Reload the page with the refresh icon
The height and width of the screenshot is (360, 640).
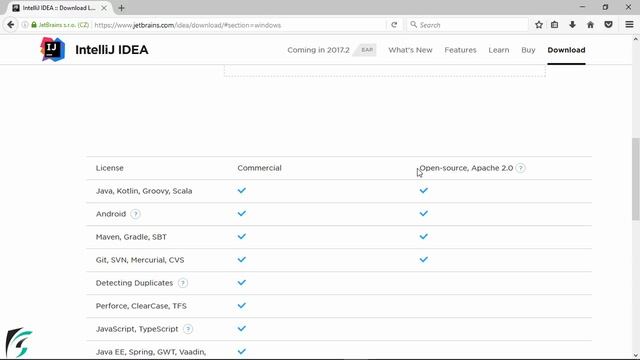tap(394, 25)
